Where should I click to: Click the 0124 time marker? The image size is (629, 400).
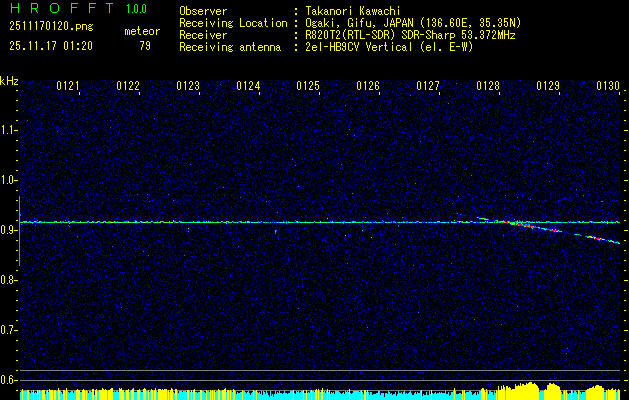click(248, 86)
